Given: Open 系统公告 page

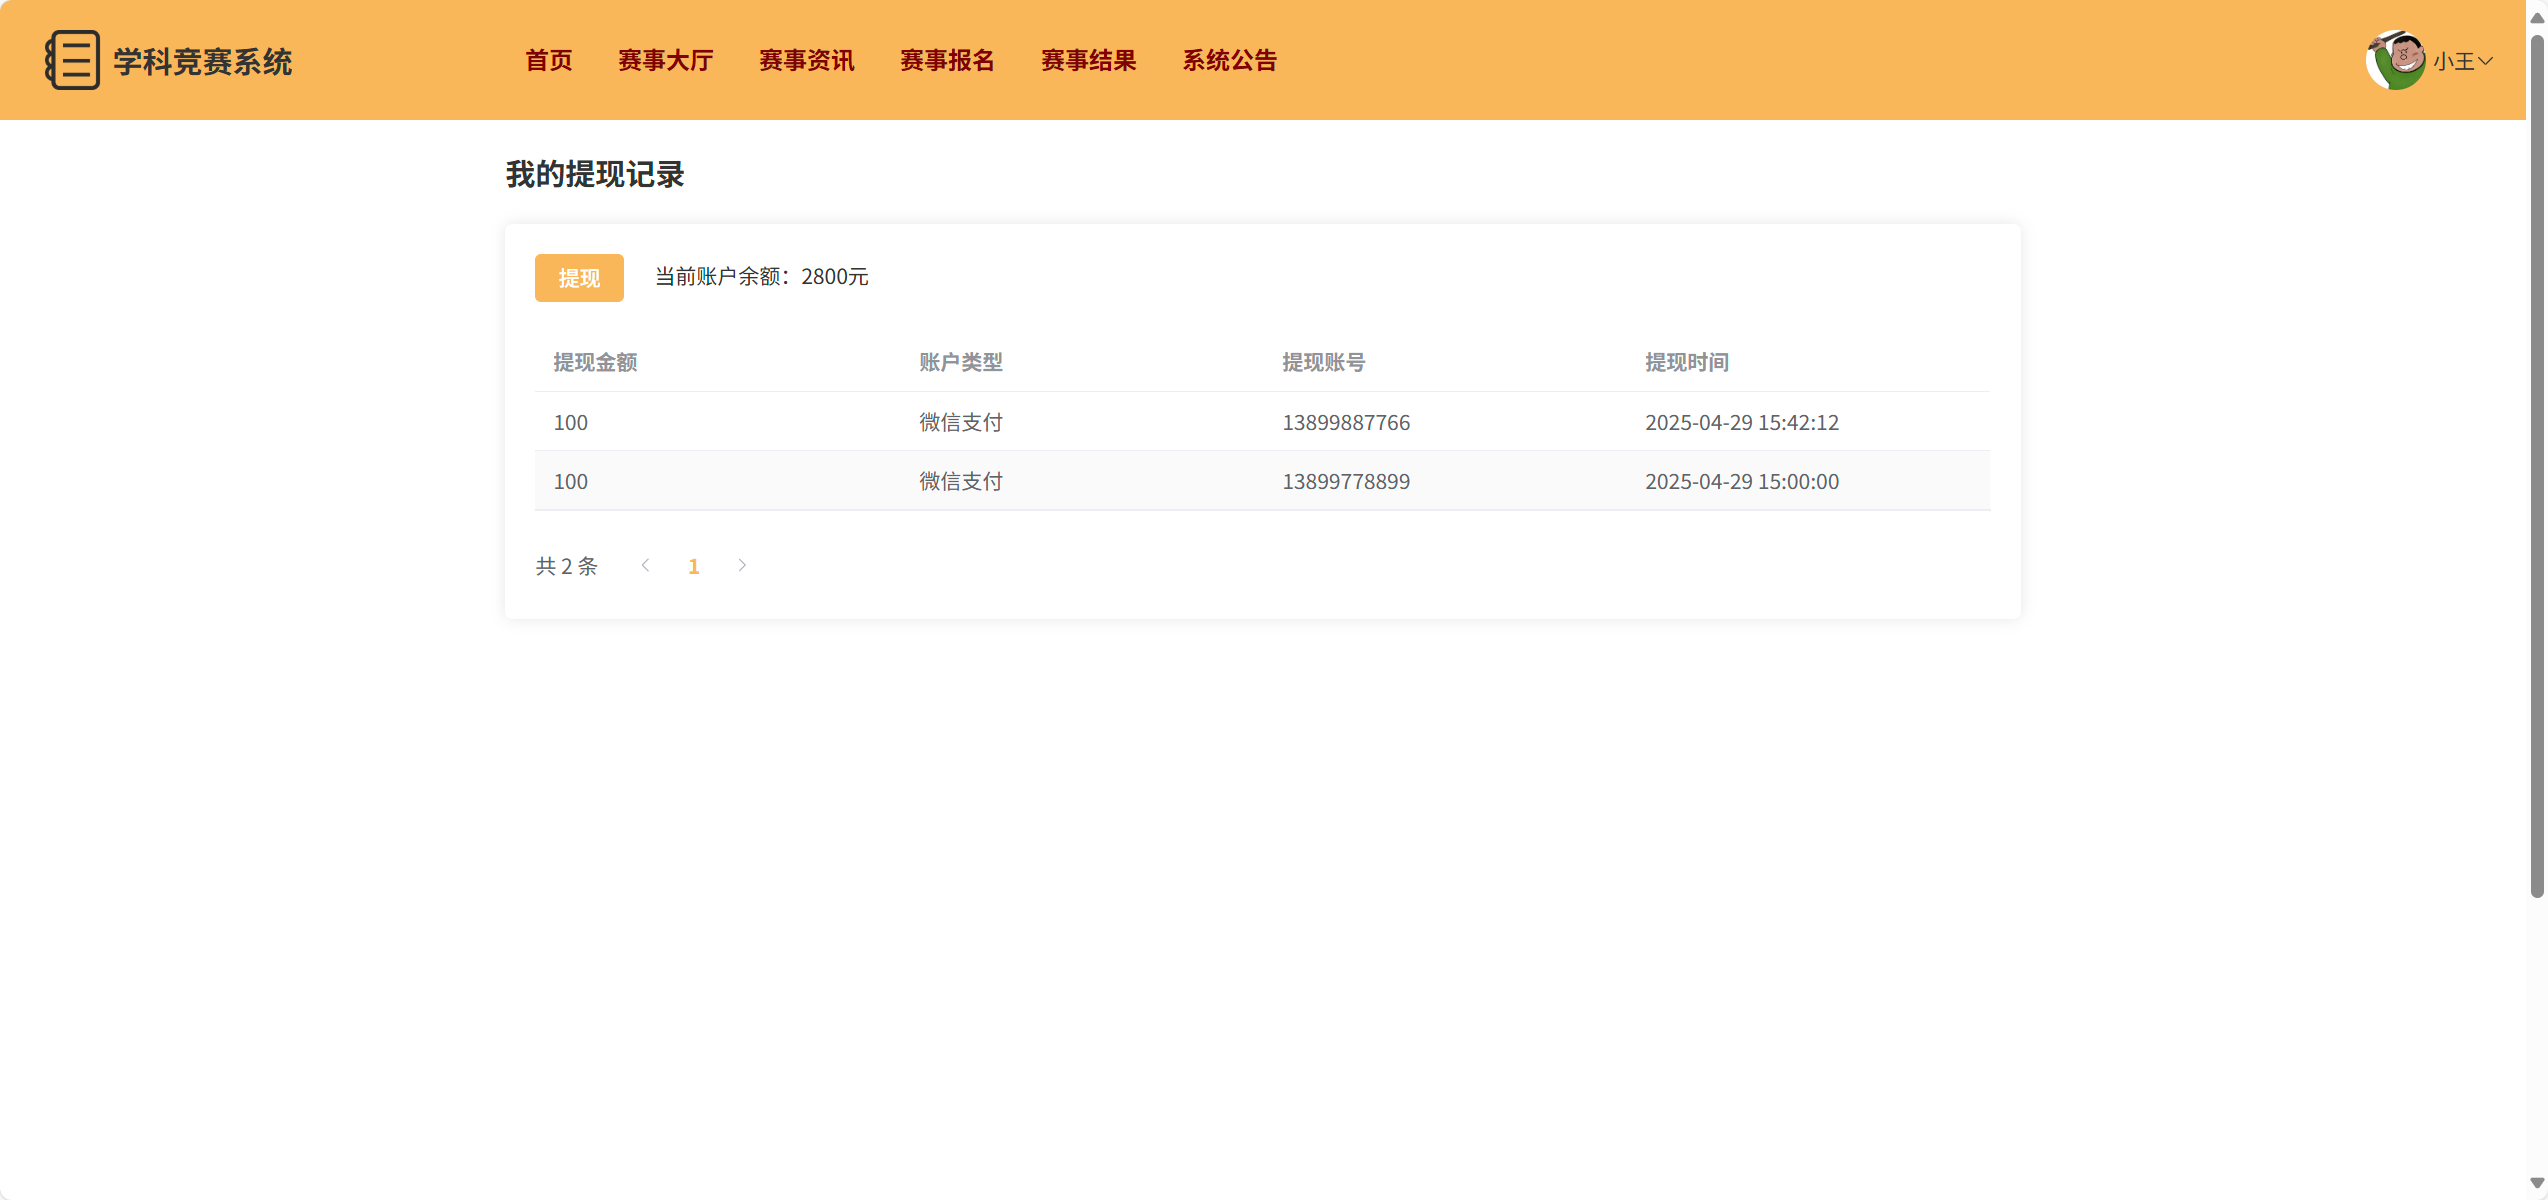Looking at the screenshot, I should tap(1230, 60).
